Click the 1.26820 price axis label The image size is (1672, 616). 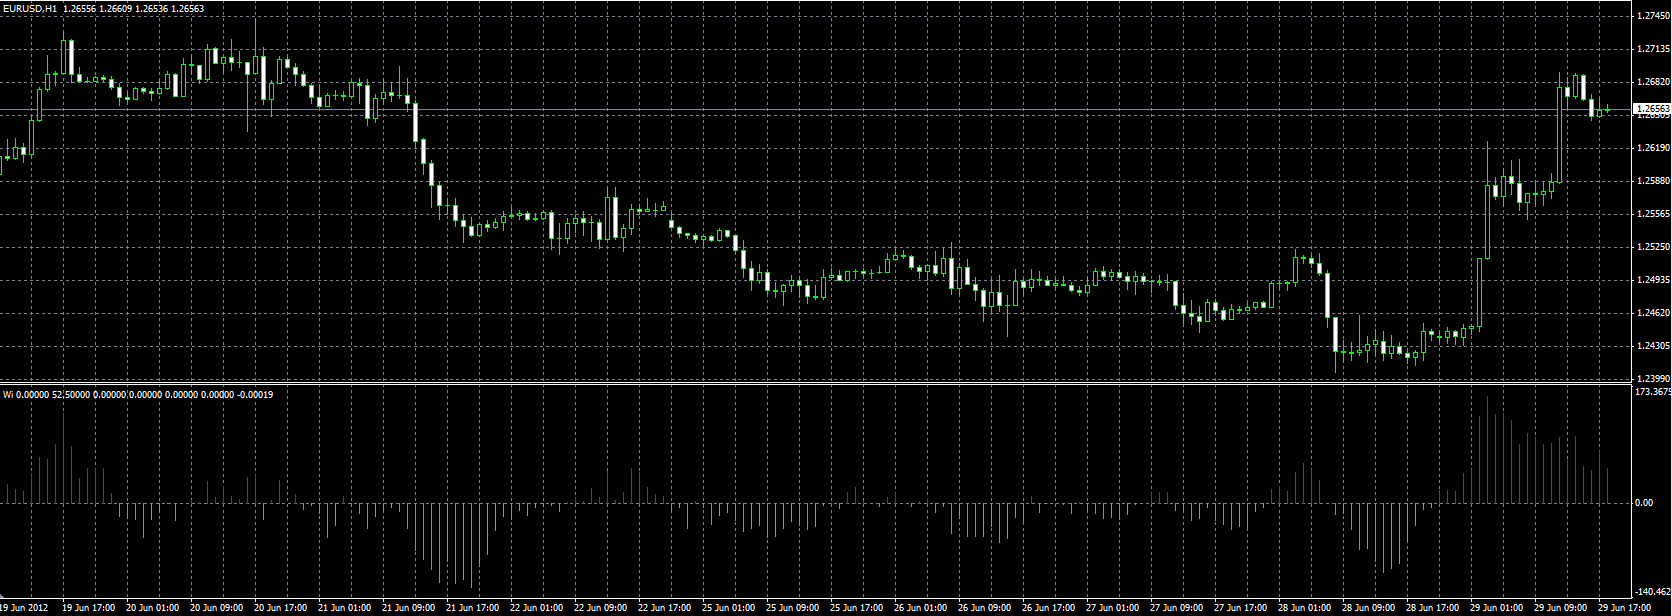tap(1651, 82)
